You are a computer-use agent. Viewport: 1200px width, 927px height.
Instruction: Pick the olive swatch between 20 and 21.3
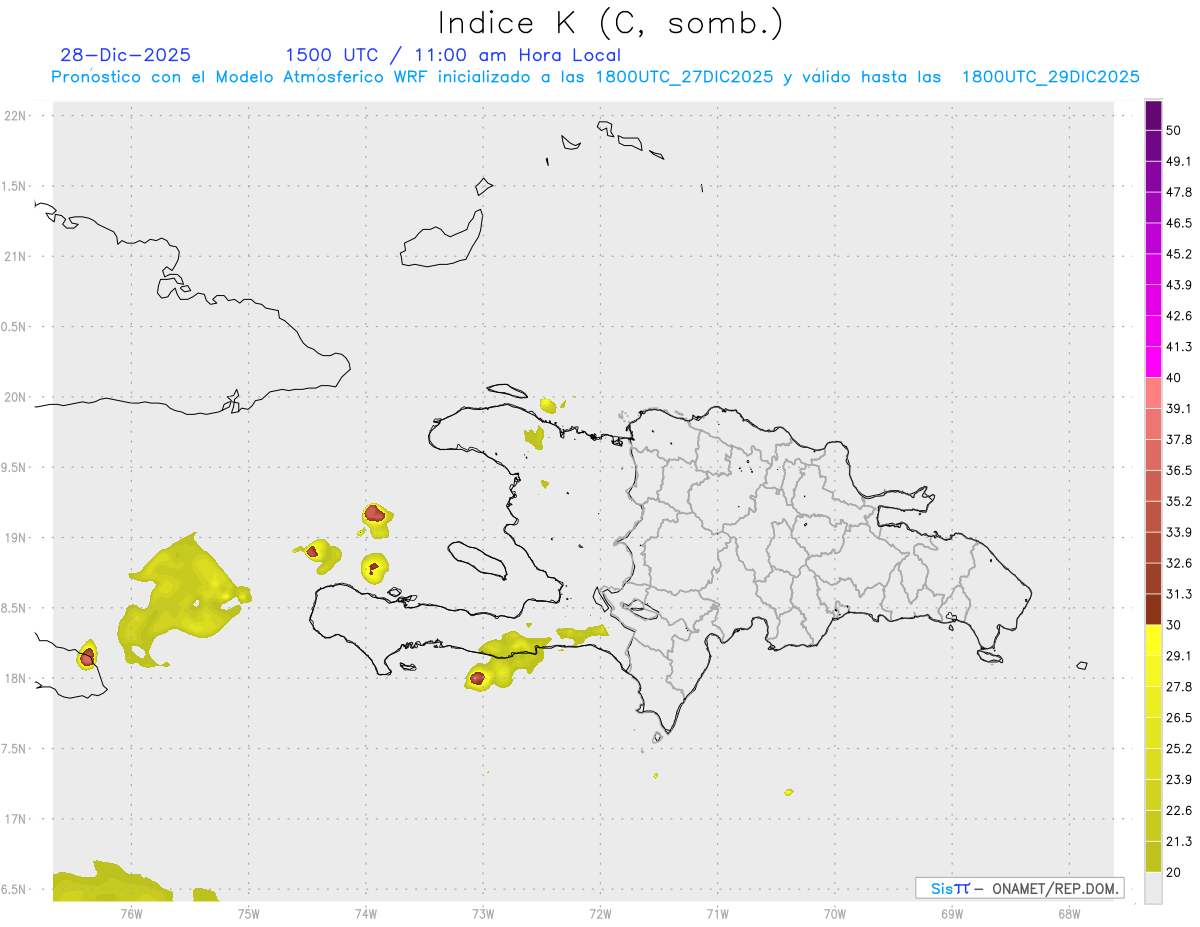point(1153,857)
